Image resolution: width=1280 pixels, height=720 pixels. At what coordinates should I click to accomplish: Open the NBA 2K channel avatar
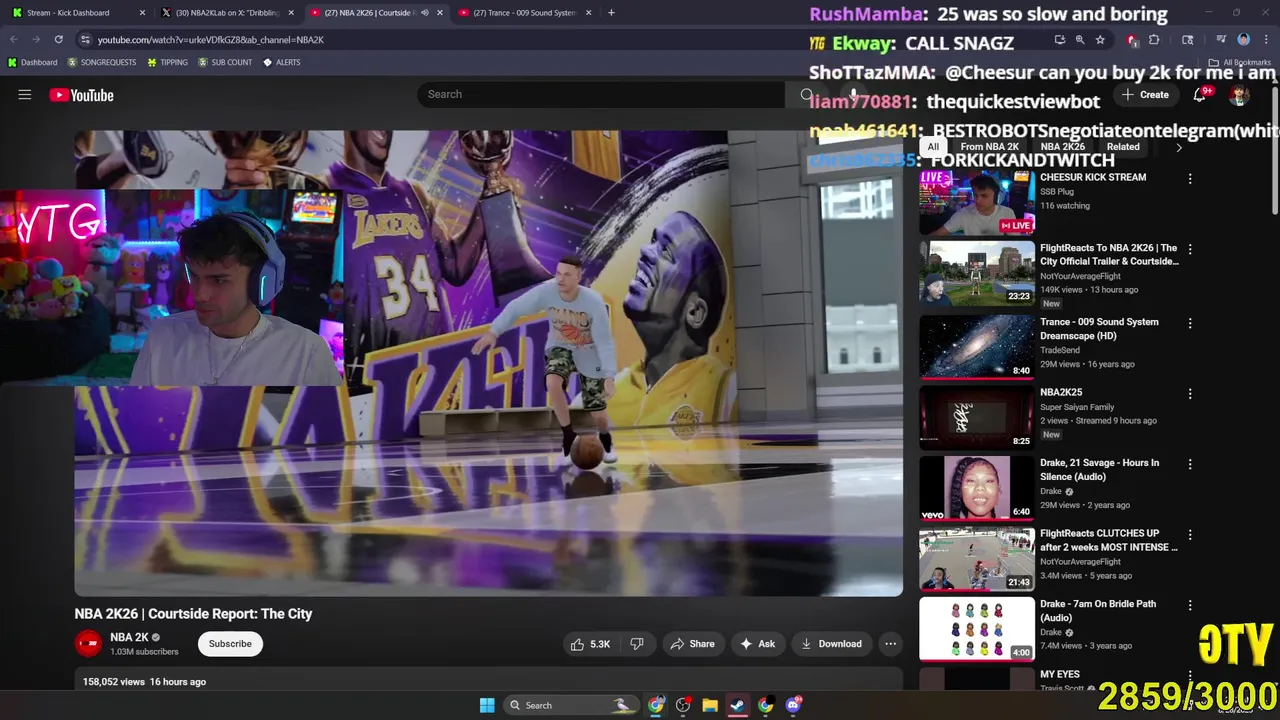point(88,644)
